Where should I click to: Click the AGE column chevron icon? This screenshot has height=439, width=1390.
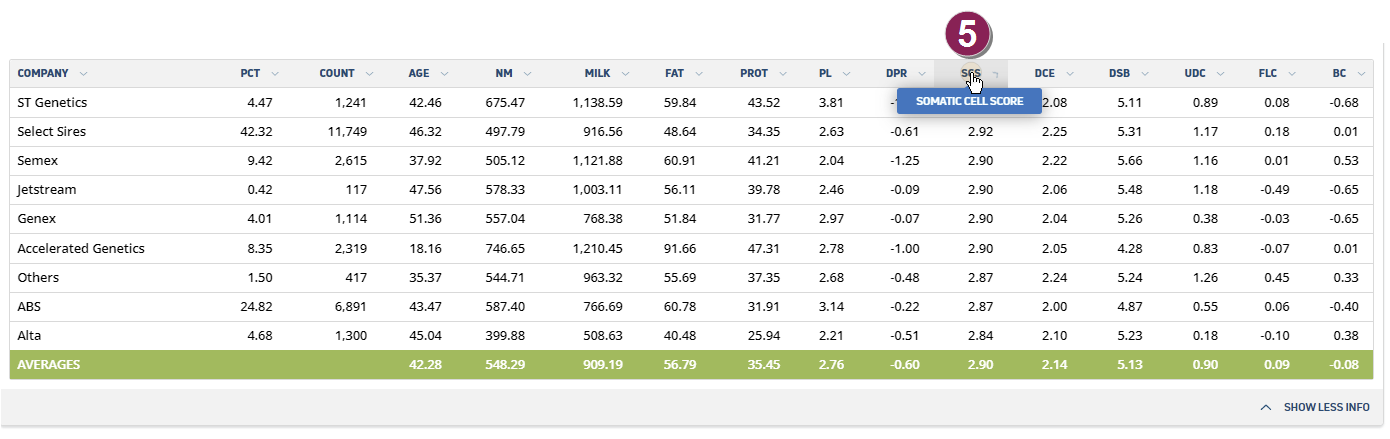click(x=443, y=74)
